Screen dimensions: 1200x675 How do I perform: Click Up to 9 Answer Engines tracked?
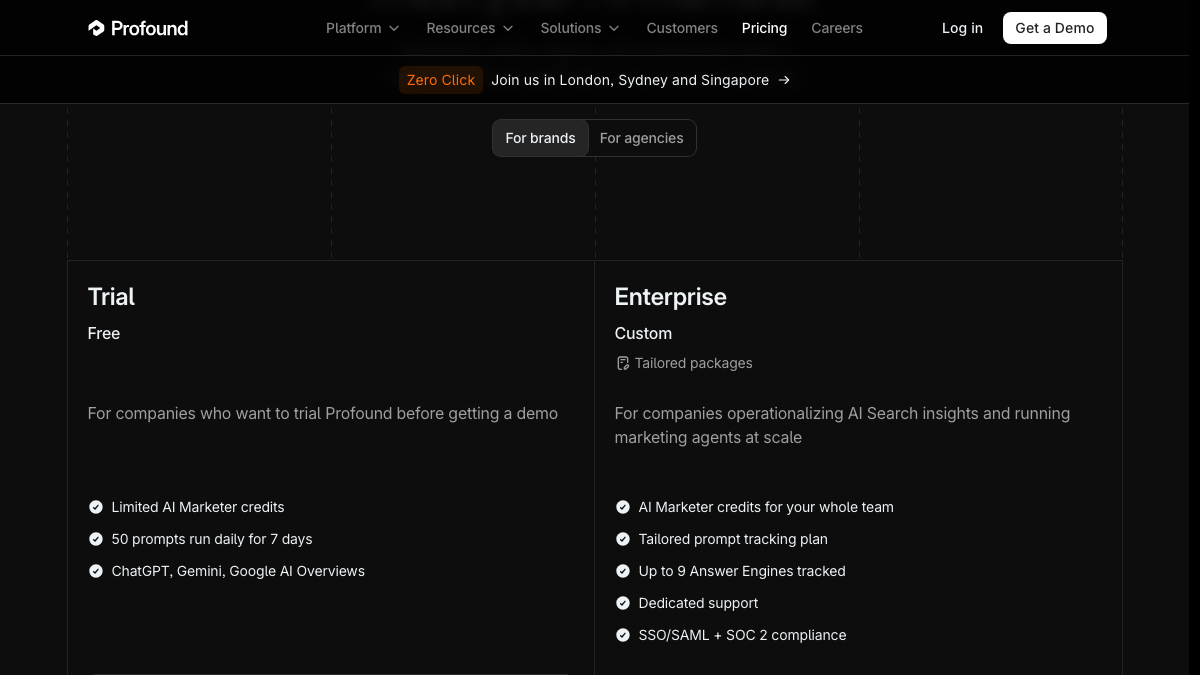[742, 571]
